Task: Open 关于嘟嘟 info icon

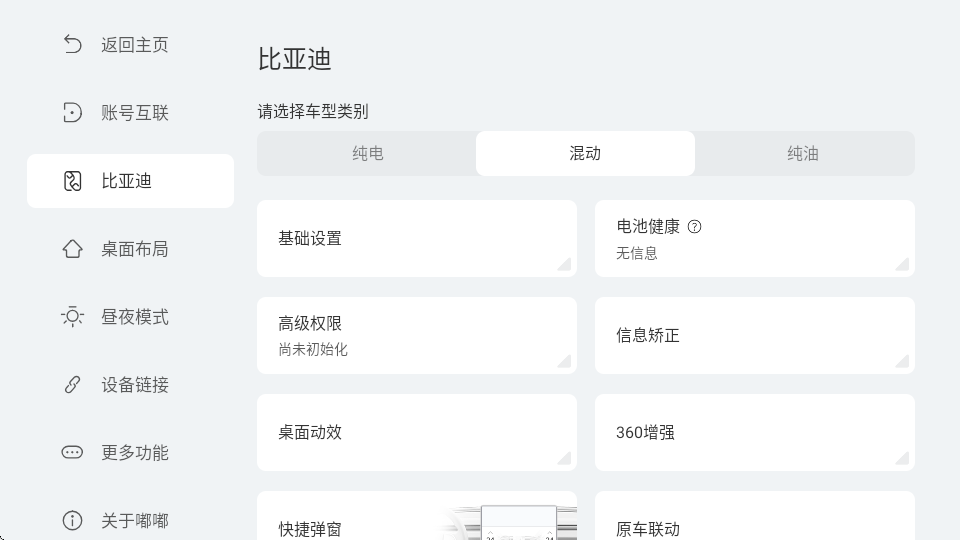Action: click(72, 520)
